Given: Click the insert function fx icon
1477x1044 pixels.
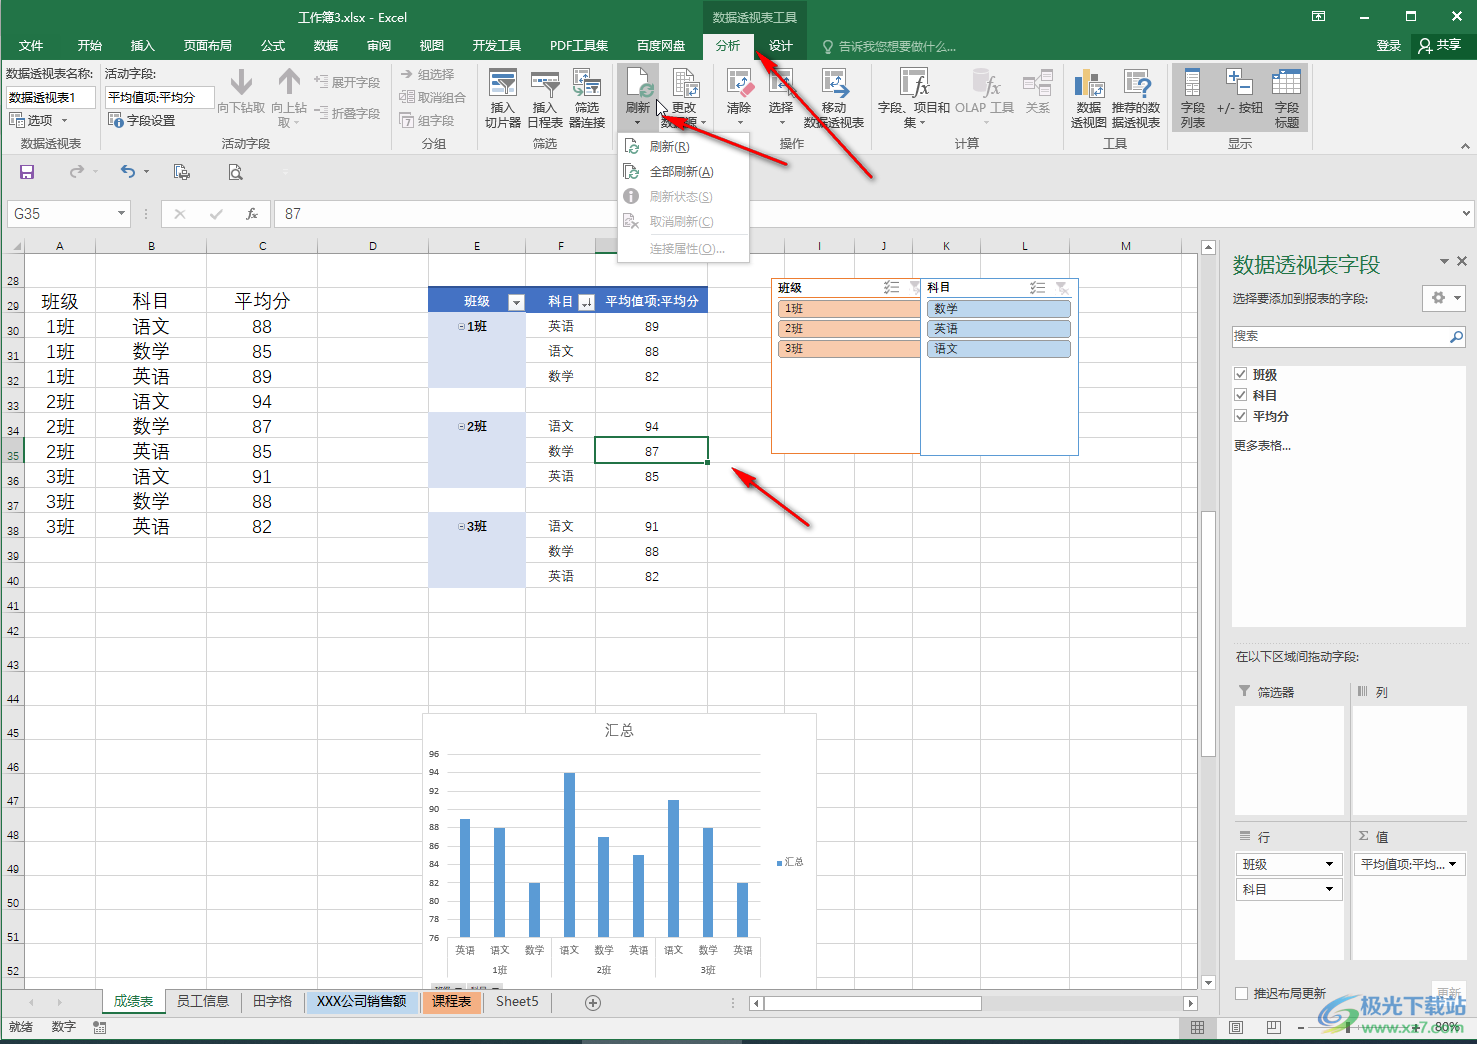Looking at the screenshot, I should [252, 214].
